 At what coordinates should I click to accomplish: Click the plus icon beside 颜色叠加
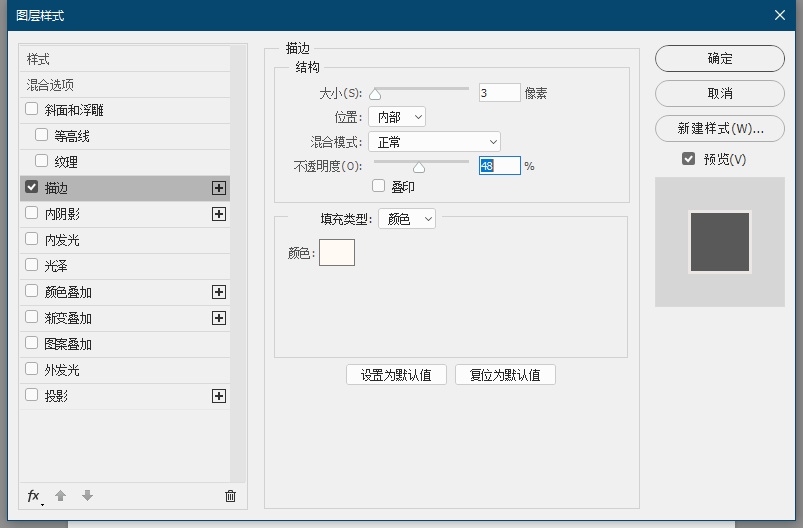pyautogui.click(x=219, y=292)
